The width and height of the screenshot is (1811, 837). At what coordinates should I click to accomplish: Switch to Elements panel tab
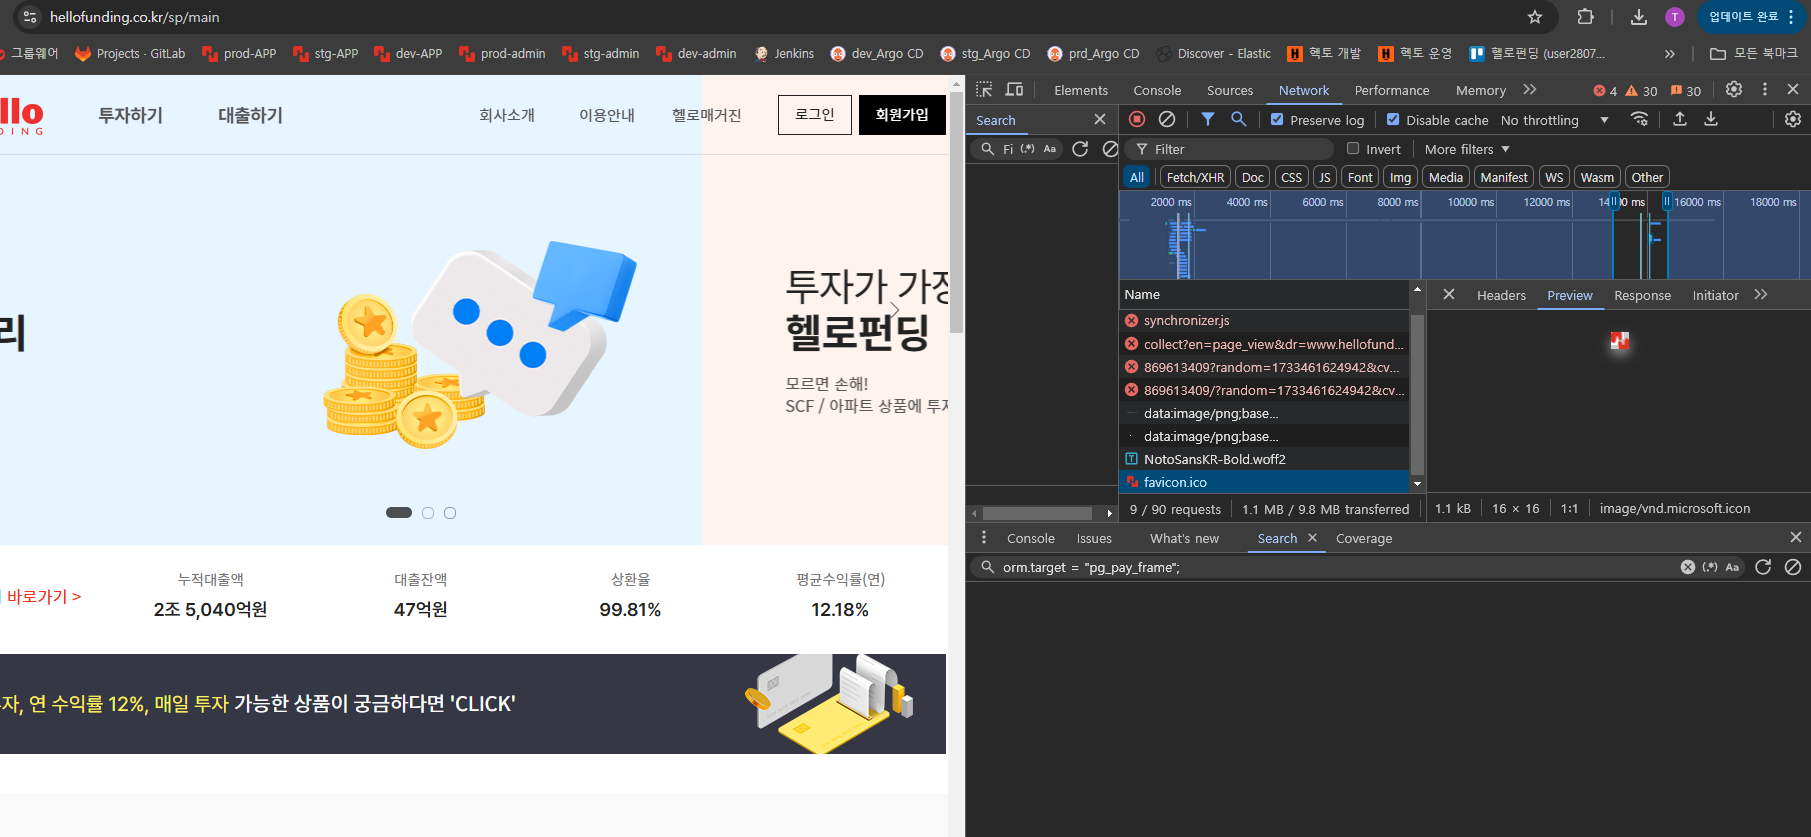(x=1081, y=90)
